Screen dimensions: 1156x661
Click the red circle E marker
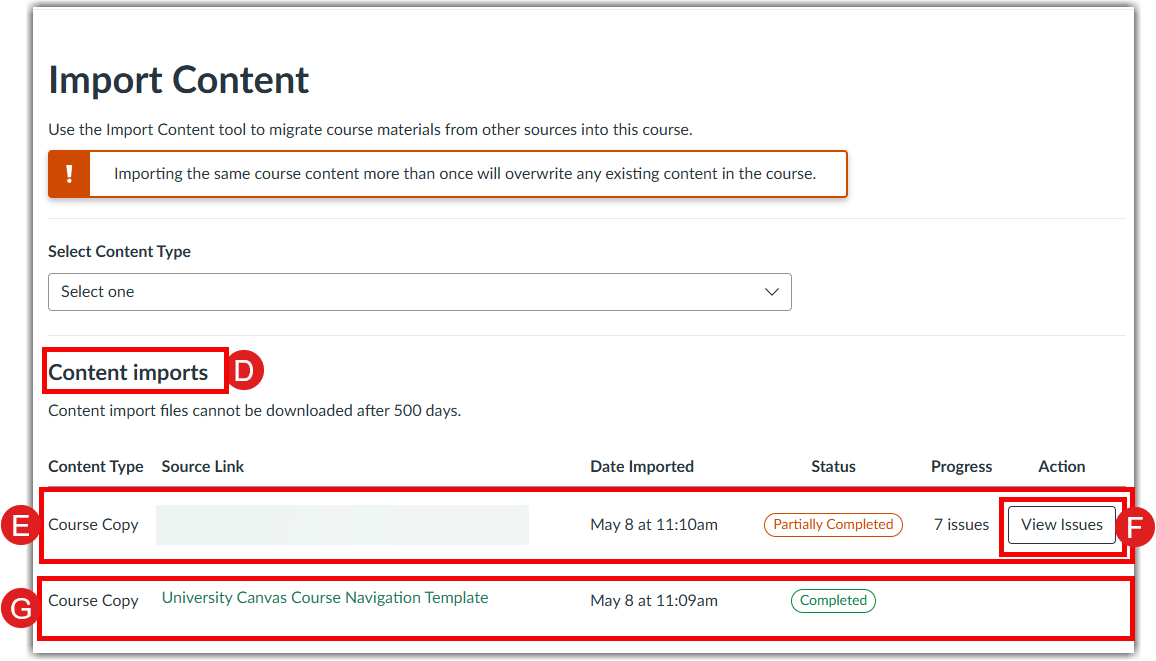[x=19, y=525]
